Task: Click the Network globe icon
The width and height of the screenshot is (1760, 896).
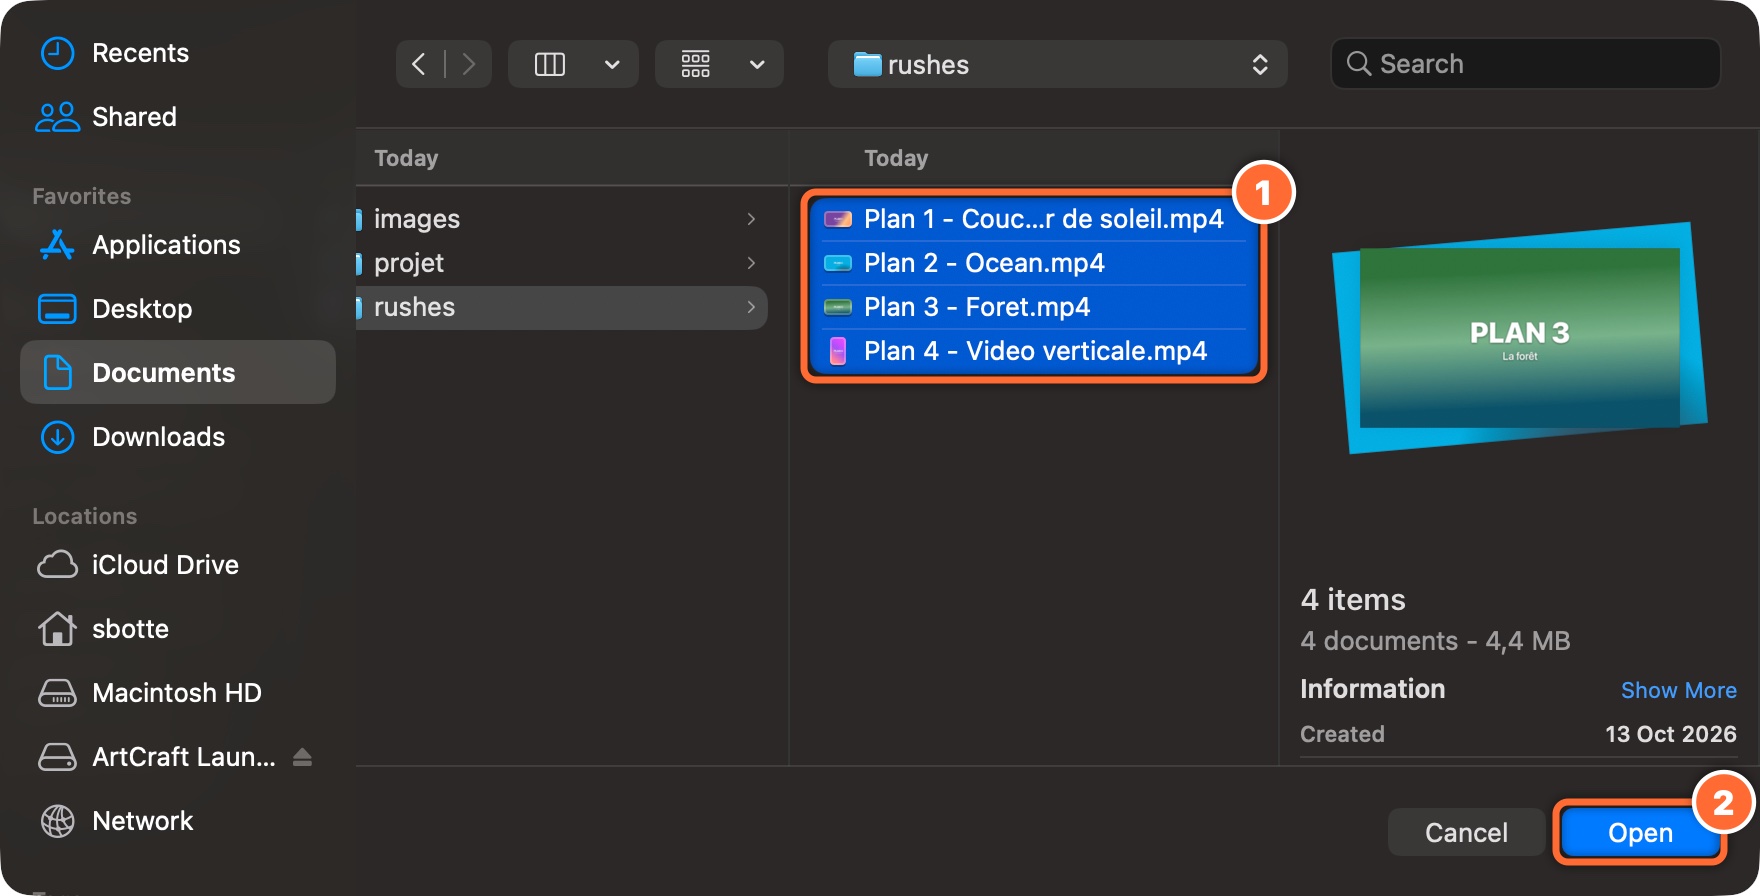Action: coord(57,821)
